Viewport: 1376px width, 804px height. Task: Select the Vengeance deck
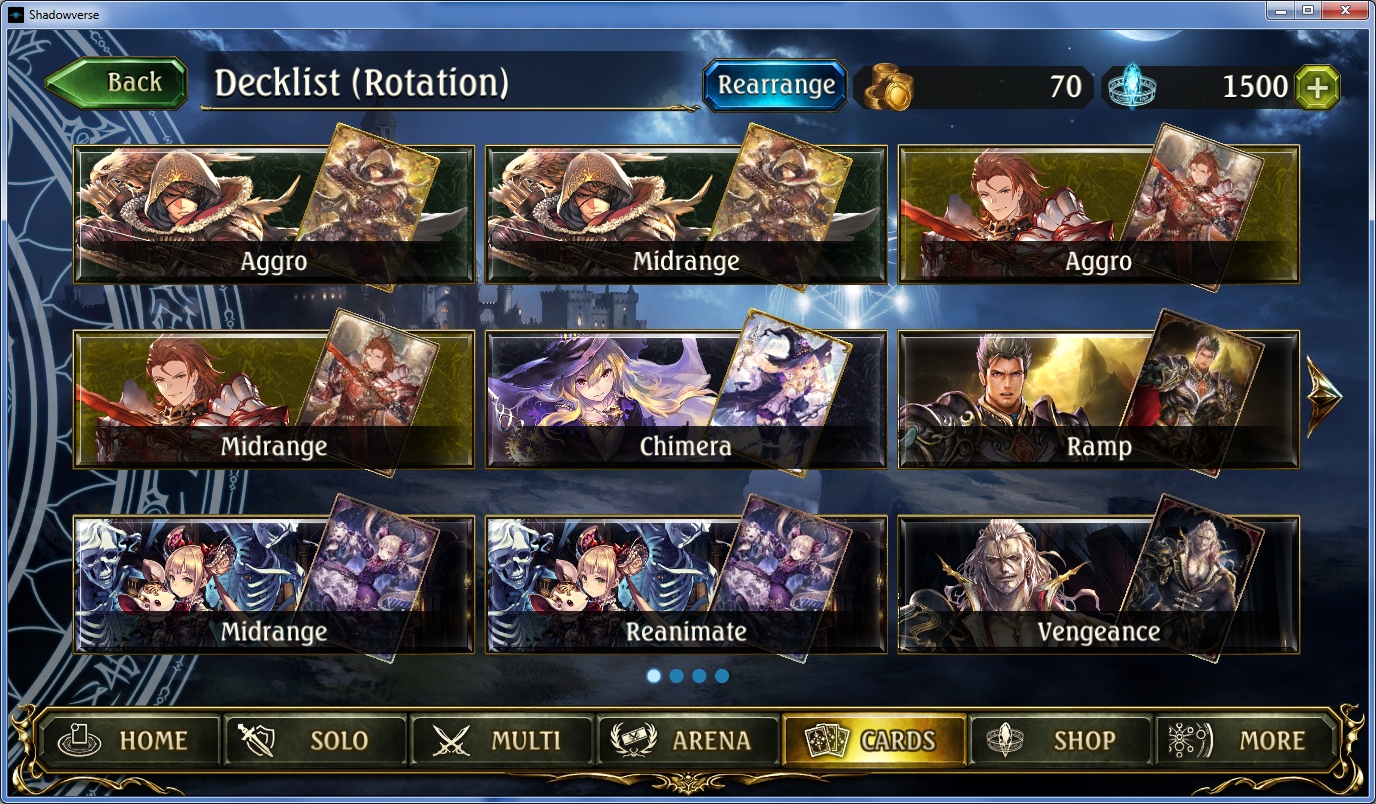[1099, 585]
